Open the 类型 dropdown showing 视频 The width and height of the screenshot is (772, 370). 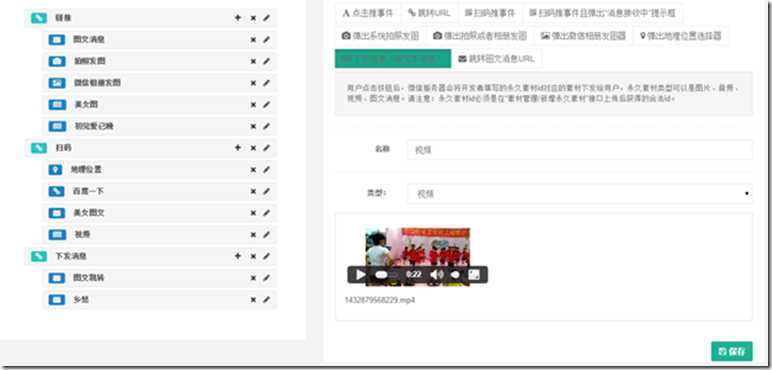580,194
